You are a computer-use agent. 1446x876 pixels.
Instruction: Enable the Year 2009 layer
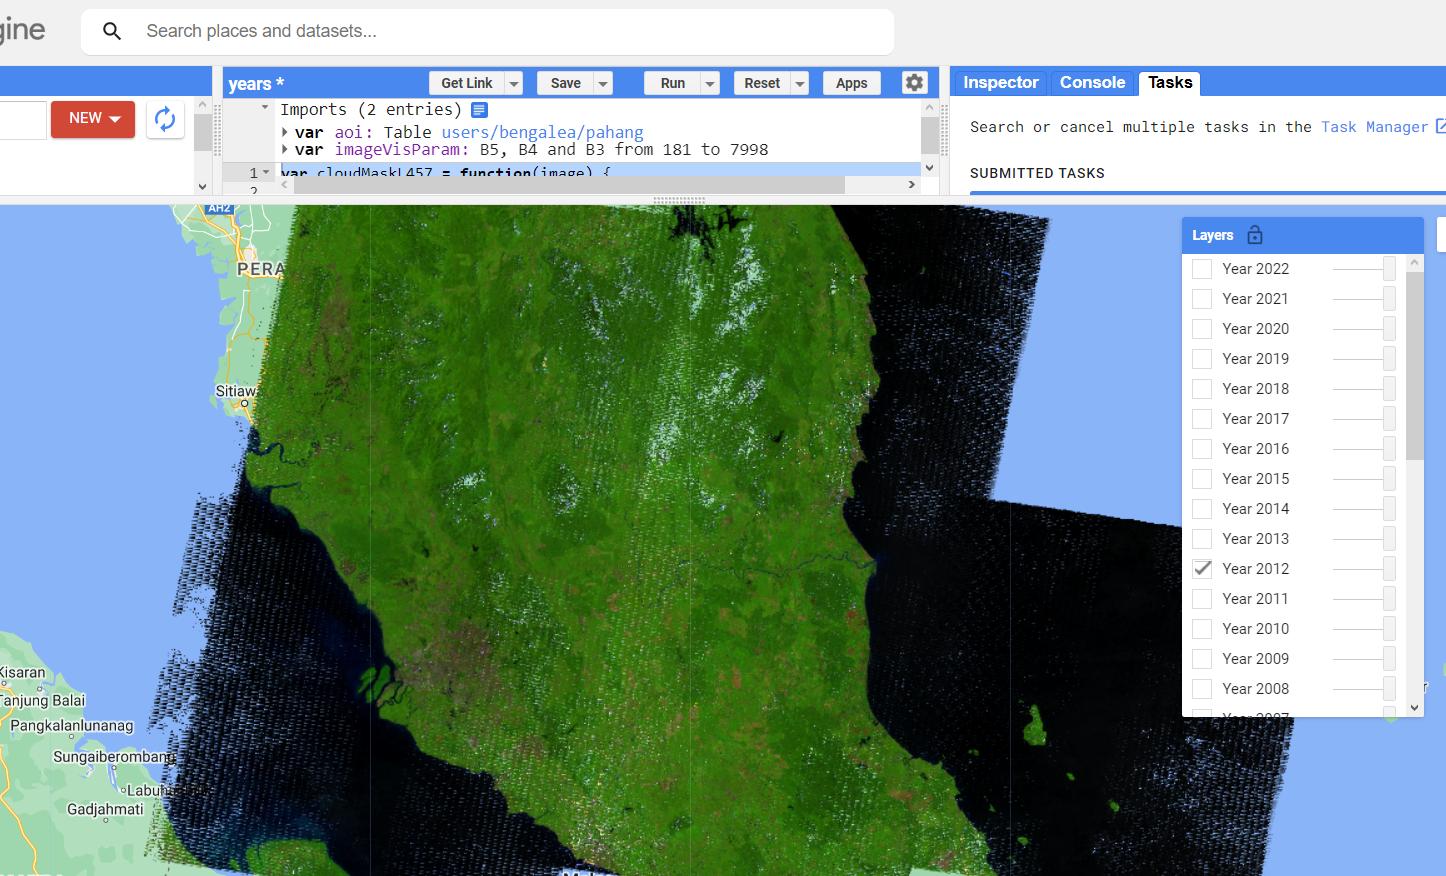1202,659
